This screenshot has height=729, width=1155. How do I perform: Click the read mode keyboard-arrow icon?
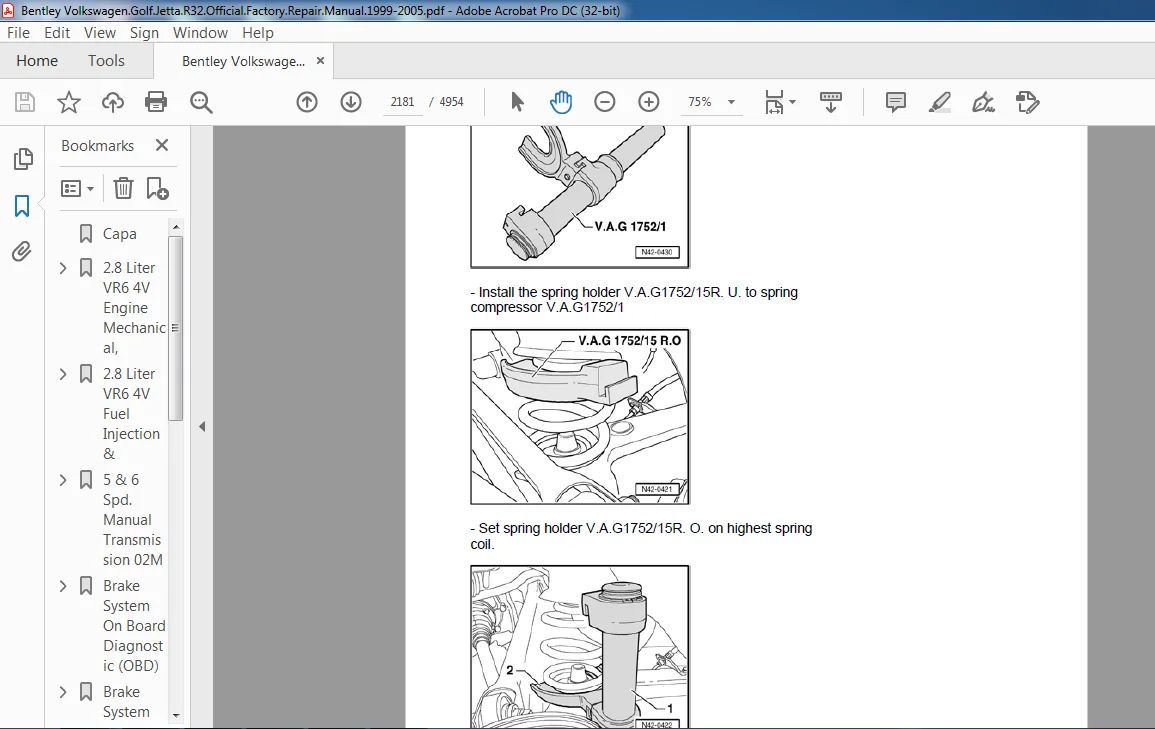(831, 102)
